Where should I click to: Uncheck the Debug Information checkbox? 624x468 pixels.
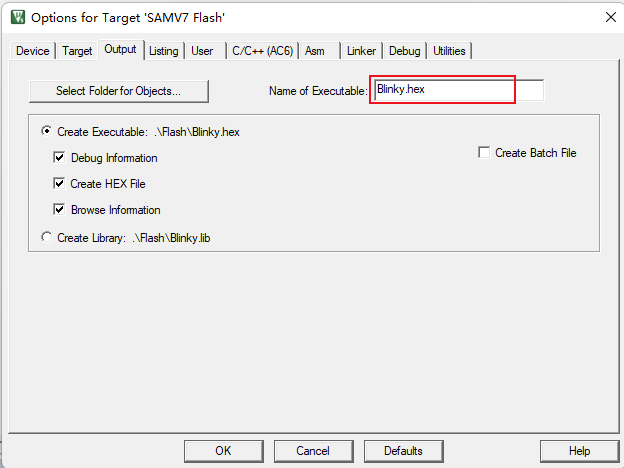tap(59, 158)
